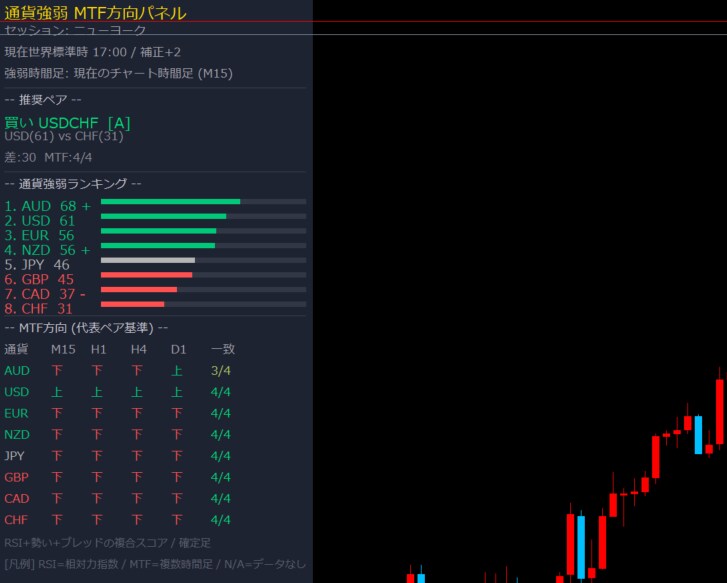
Task: Click JPY in the MTF direction table
Action: click(x=14, y=456)
